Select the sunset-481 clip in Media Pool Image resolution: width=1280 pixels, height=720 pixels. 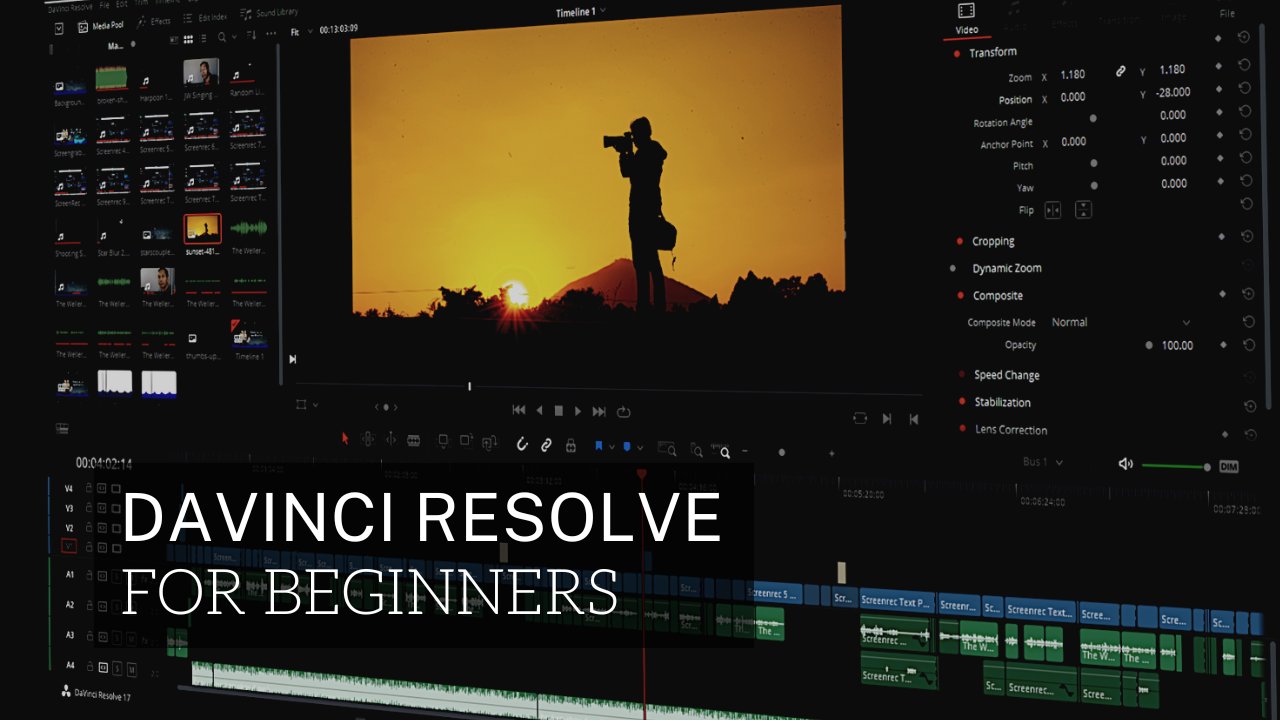point(204,230)
